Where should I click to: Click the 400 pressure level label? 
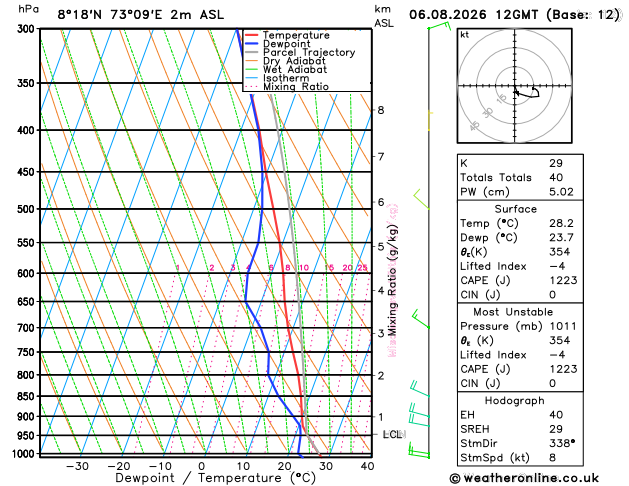click(28, 130)
